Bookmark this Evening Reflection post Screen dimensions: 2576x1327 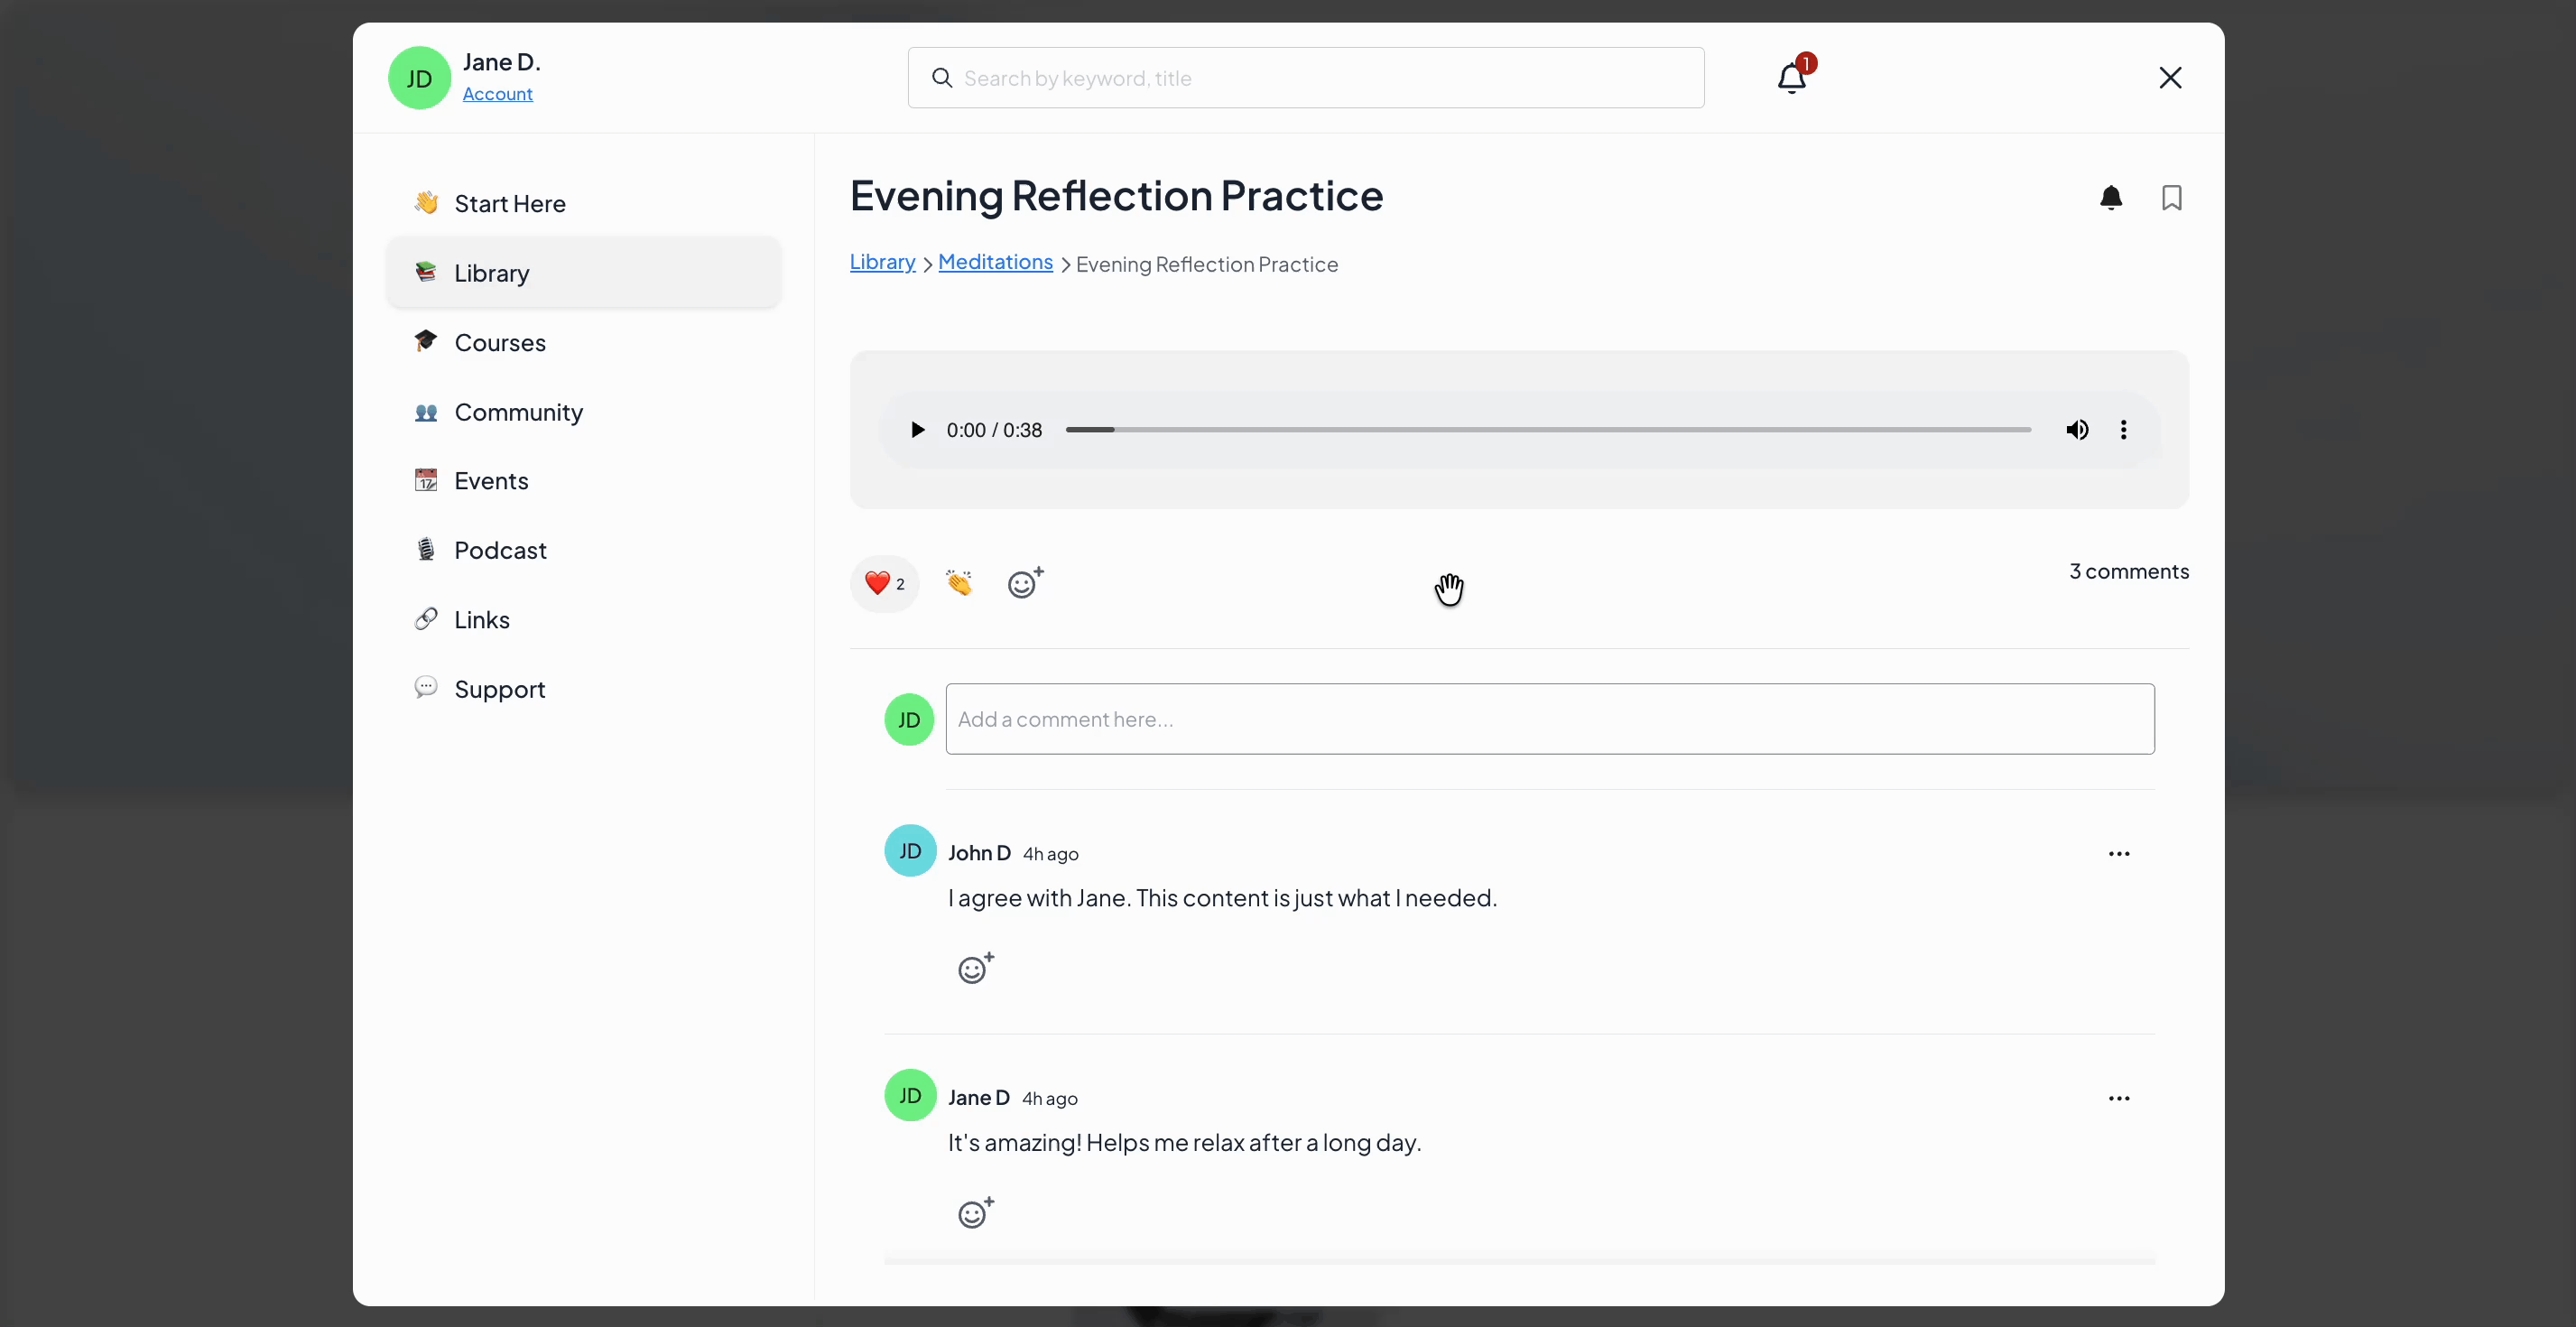point(2171,198)
